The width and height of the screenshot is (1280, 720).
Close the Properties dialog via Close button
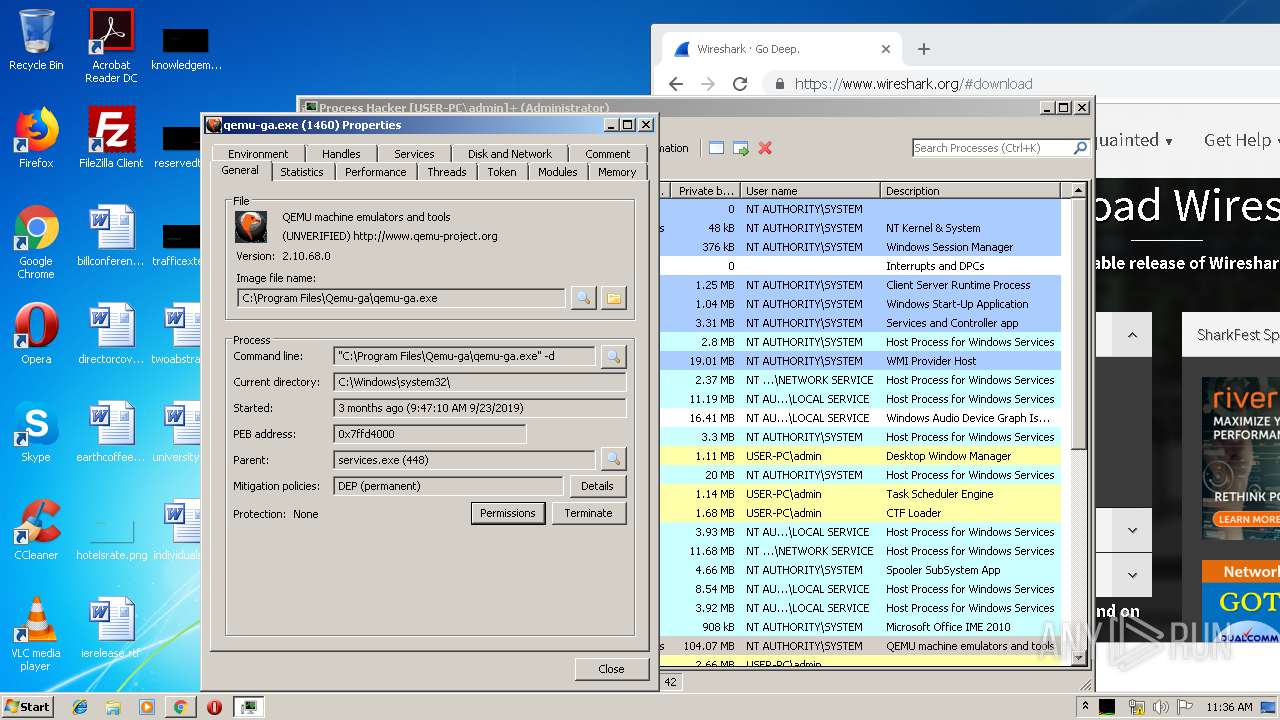pyautogui.click(x=611, y=669)
